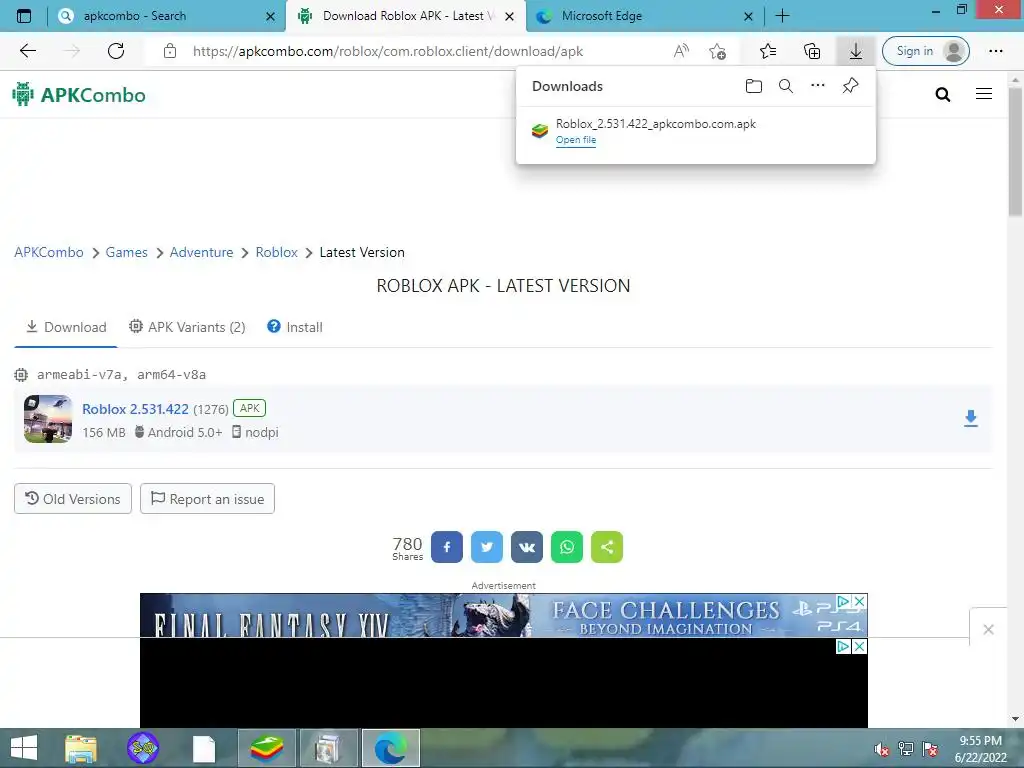
Task: Pin the Downloads panel
Action: (850, 86)
